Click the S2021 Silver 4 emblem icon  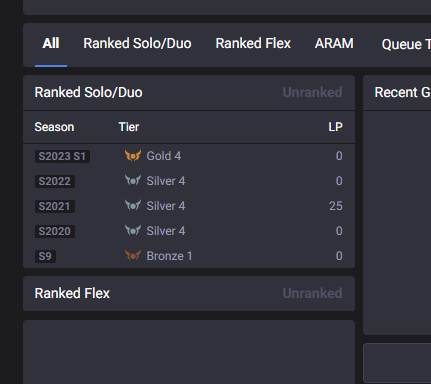[x=133, y=206]
